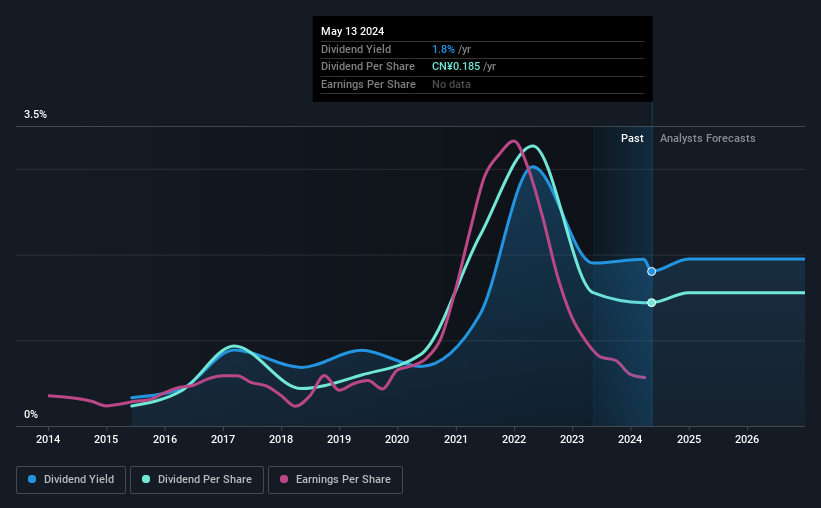This screenshot has width=821, height=508.
Task: Select the 2016 x-axis label
Action: point(164,439)
